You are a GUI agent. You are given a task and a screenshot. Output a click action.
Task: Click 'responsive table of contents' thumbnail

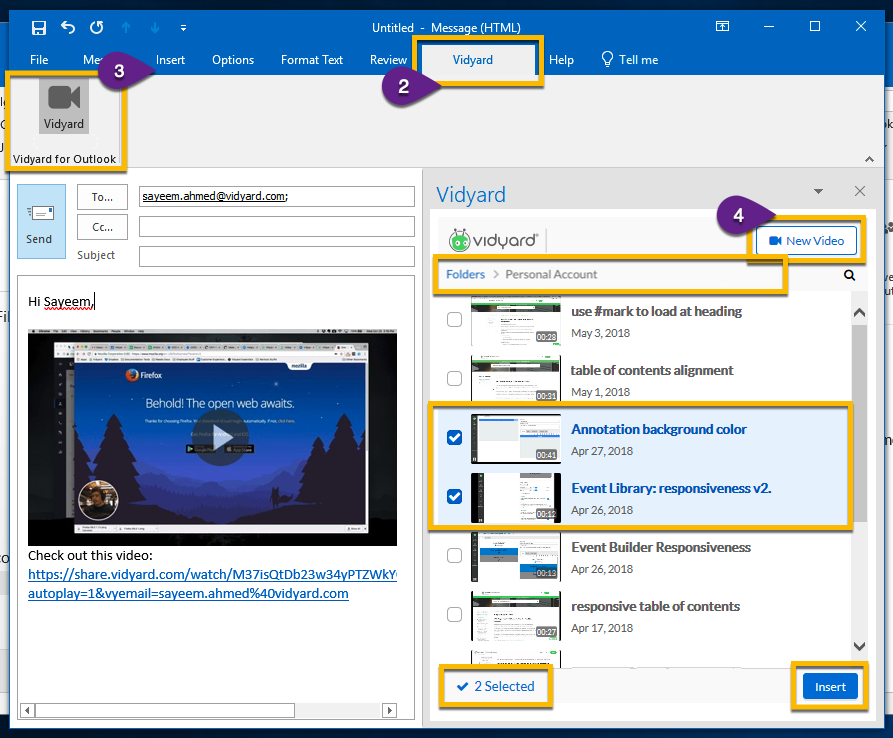(x=516, y=616)
